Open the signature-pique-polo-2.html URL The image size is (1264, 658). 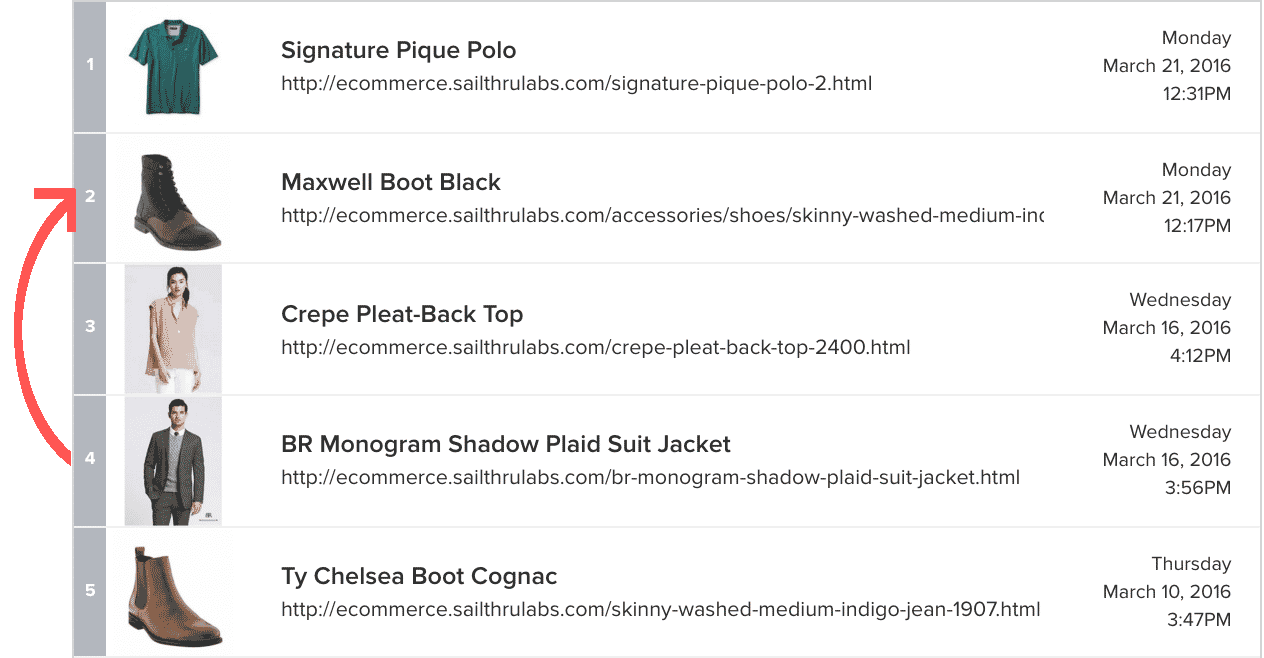click(576, 83)
